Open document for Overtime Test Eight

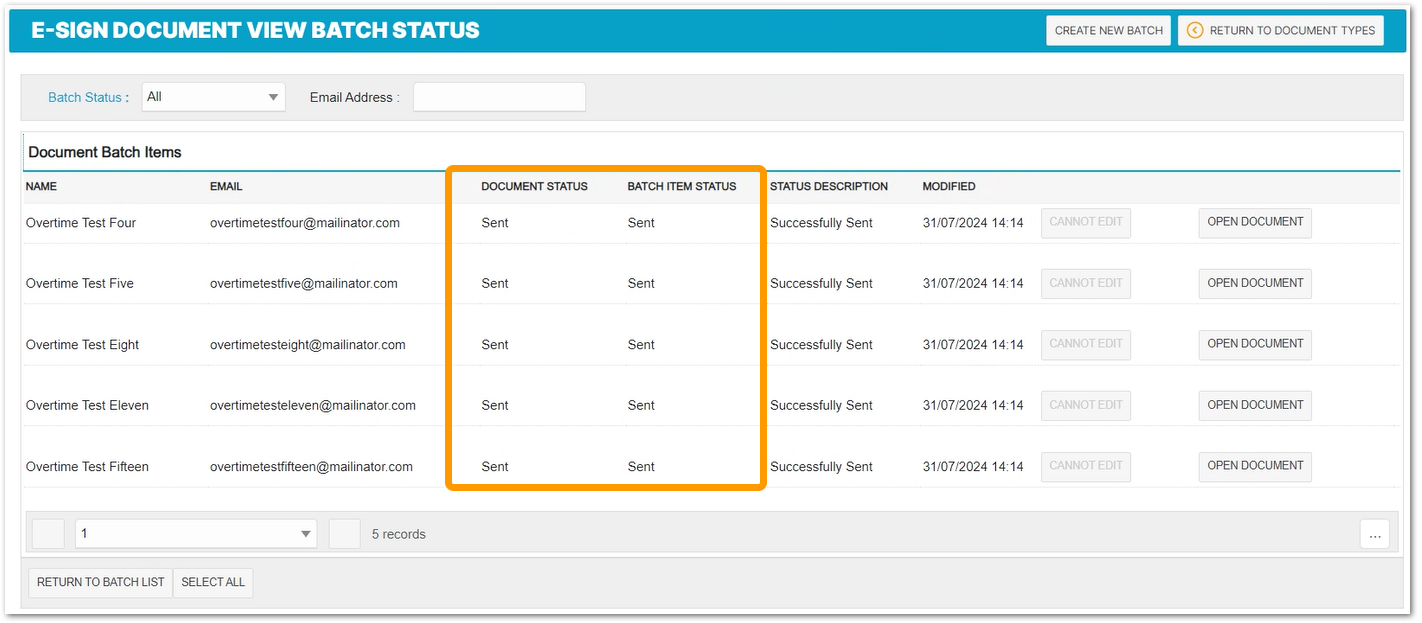coord(1254,344)
